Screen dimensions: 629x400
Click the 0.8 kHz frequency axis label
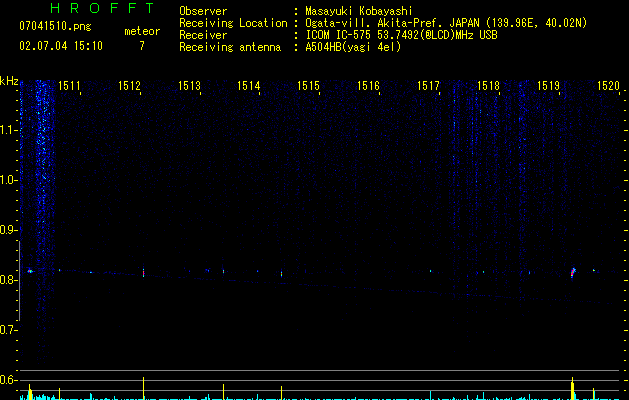pyautogui.click(x=8, y=280)
